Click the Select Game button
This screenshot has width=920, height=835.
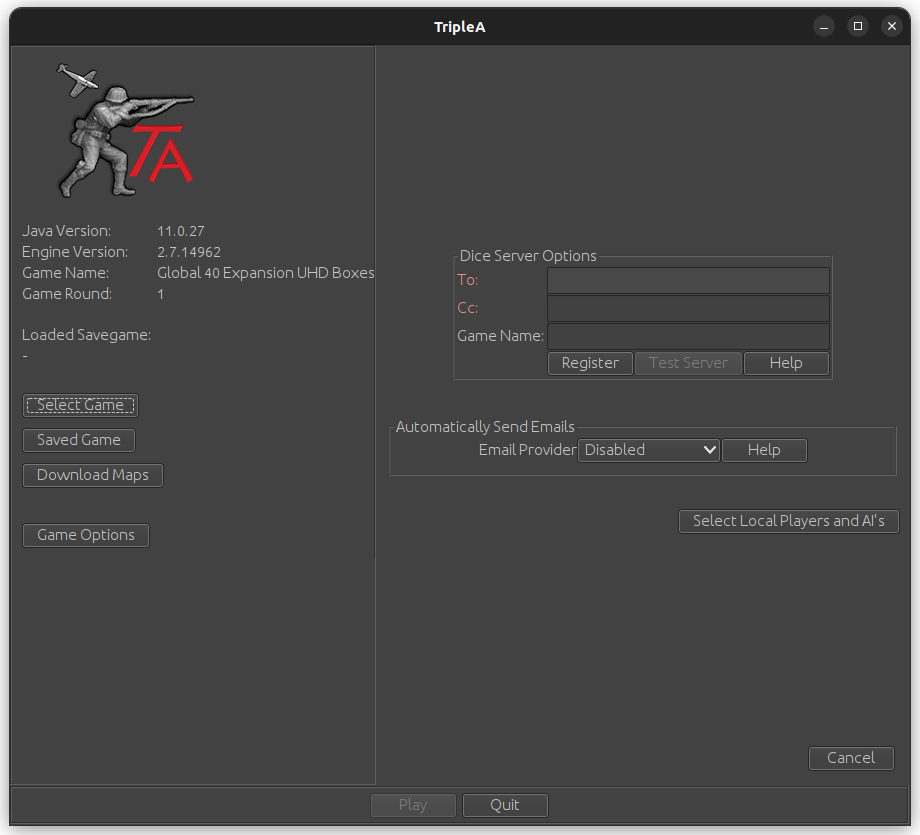80,405
